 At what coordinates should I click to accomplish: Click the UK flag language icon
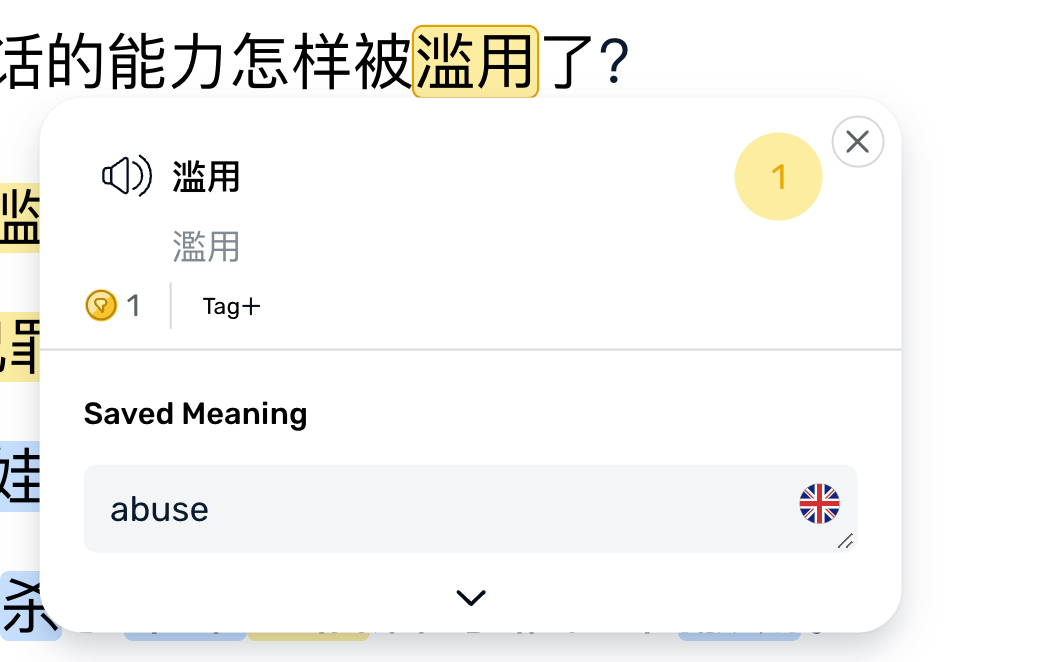pos(819,503)
